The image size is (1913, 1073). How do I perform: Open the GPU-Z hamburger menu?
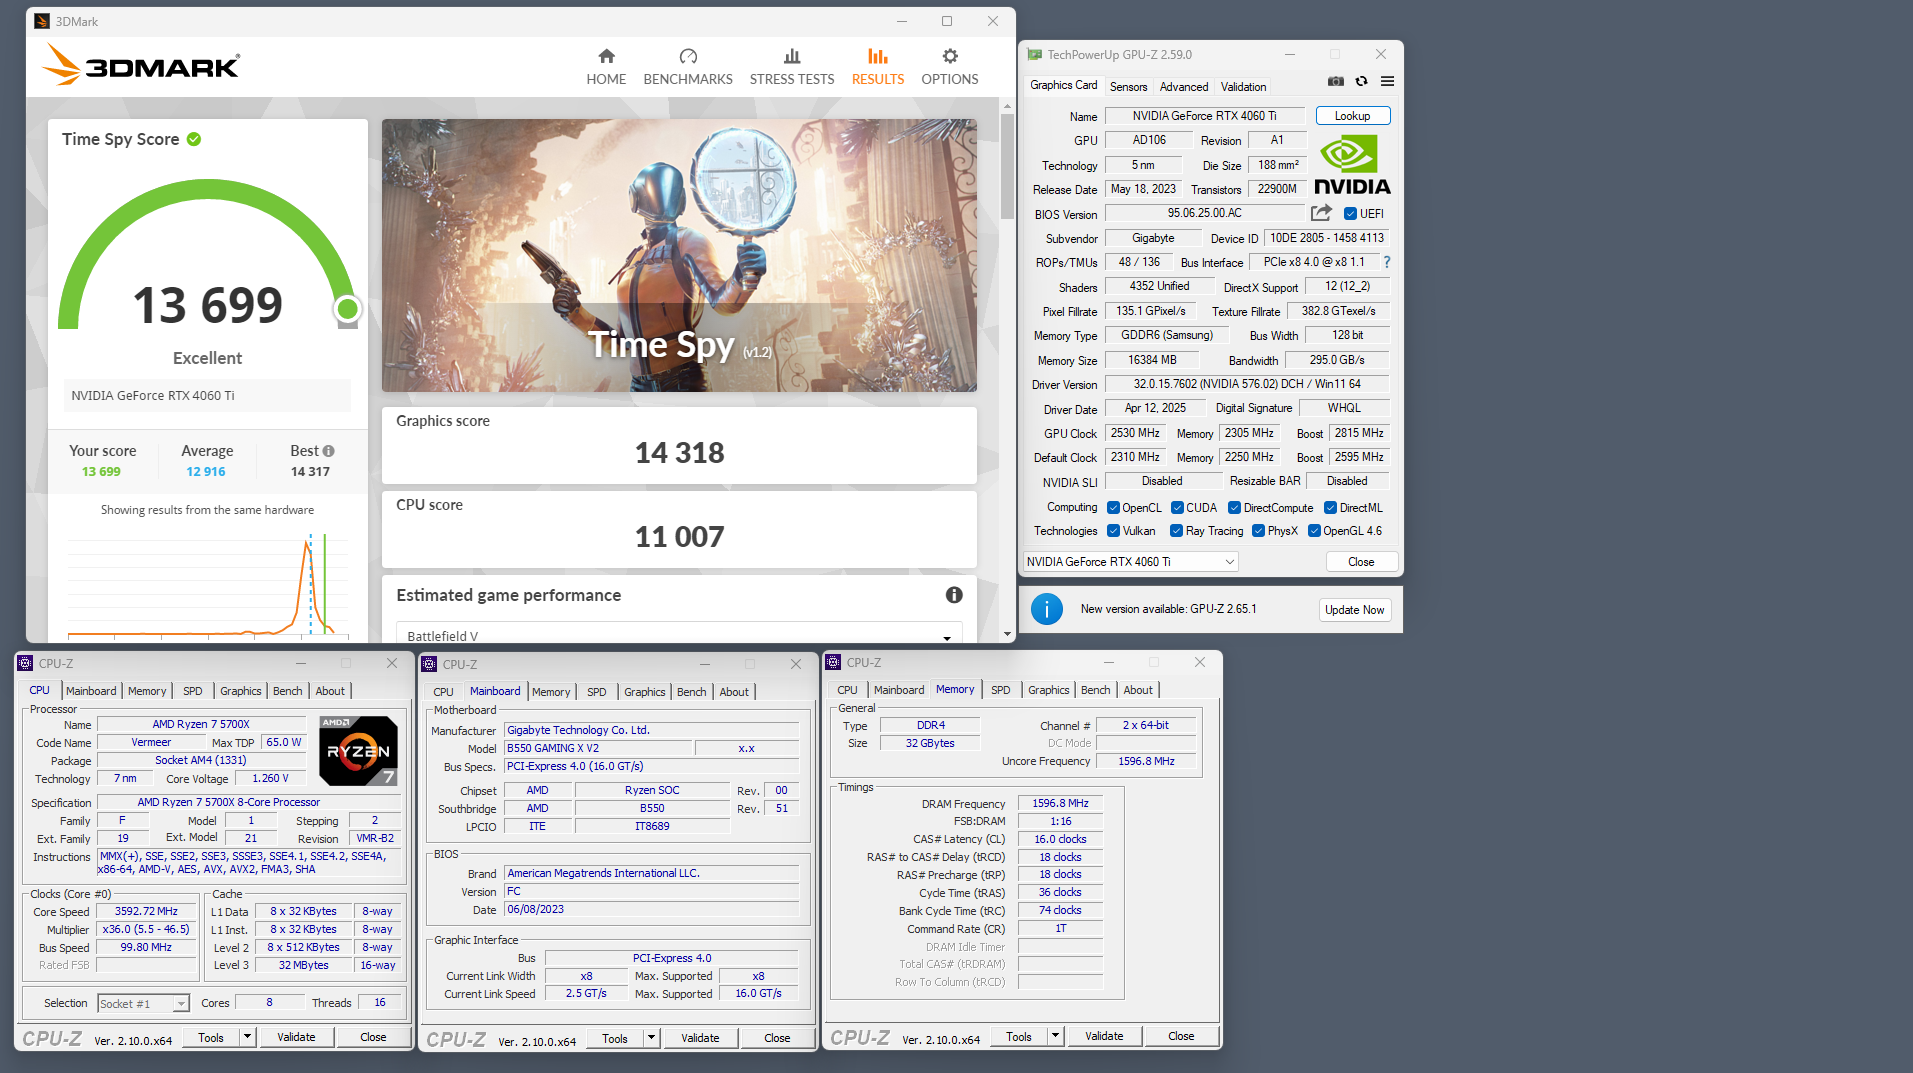tap(1387, 81)
